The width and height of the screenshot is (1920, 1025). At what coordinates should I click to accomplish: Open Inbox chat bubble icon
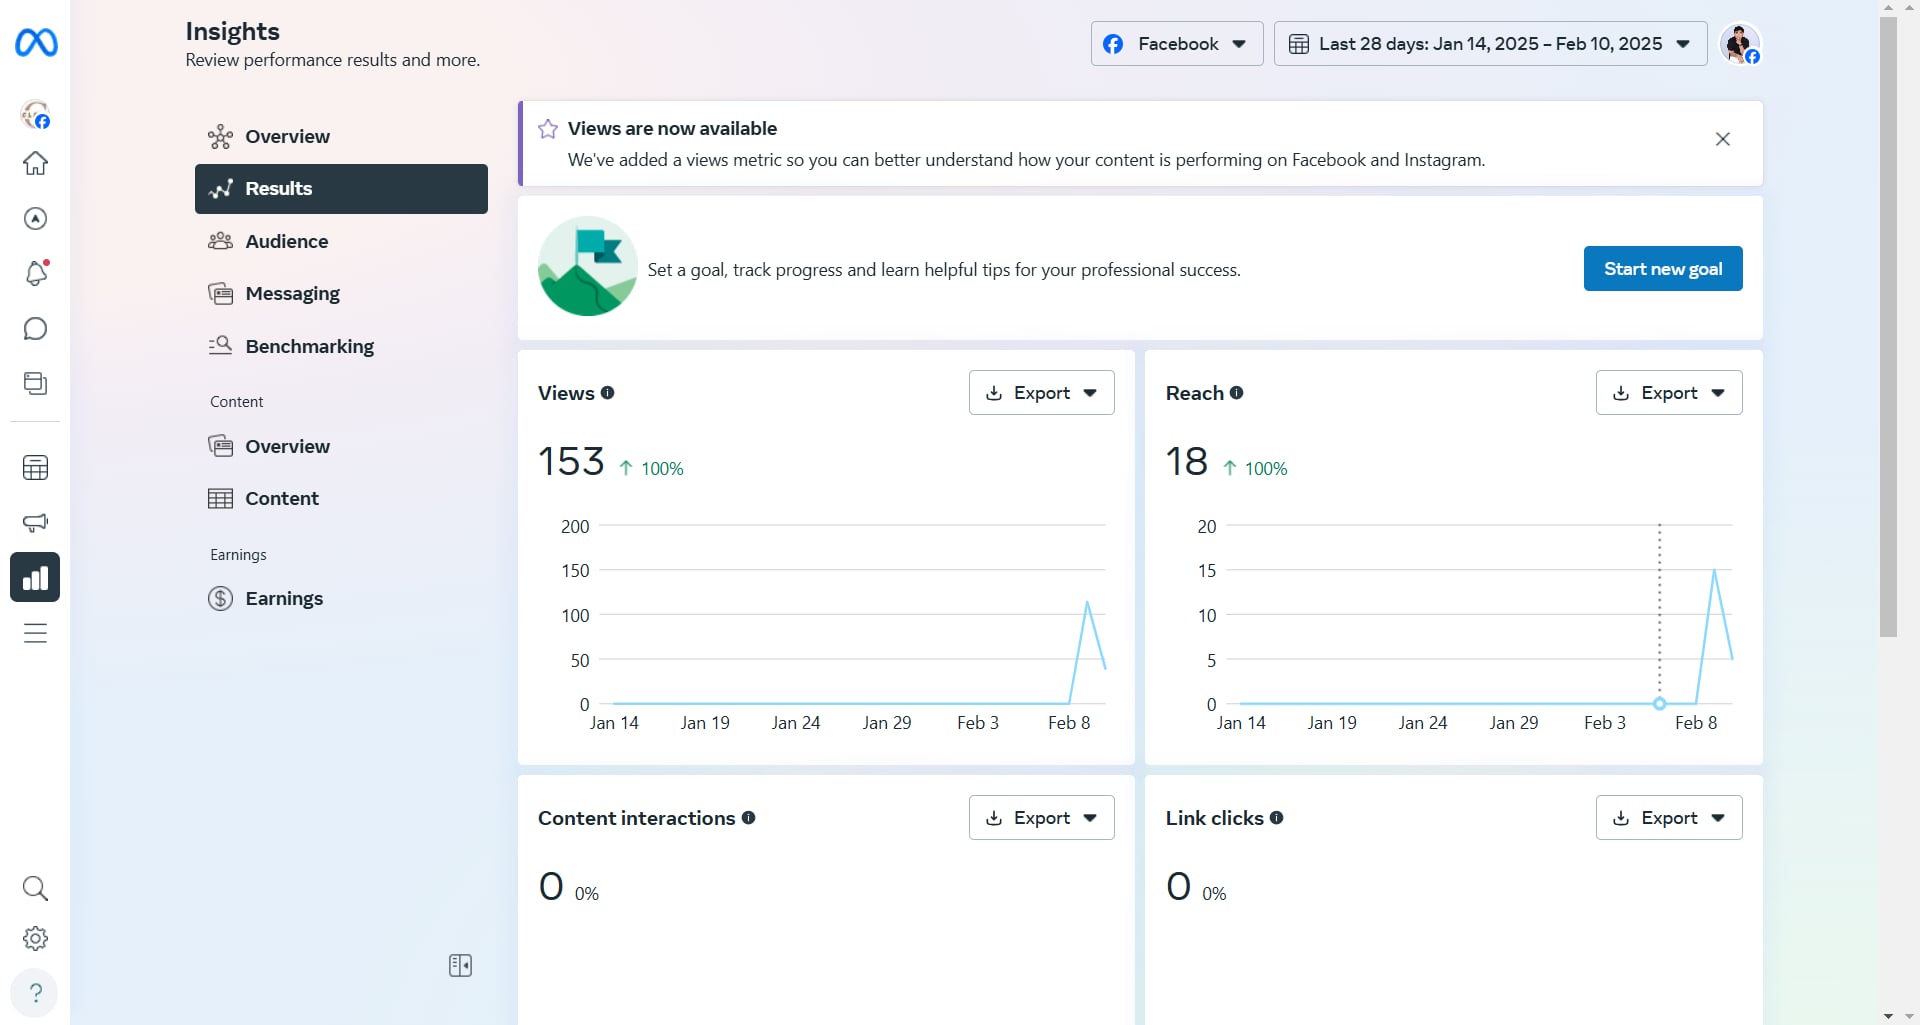coord(36,328)
